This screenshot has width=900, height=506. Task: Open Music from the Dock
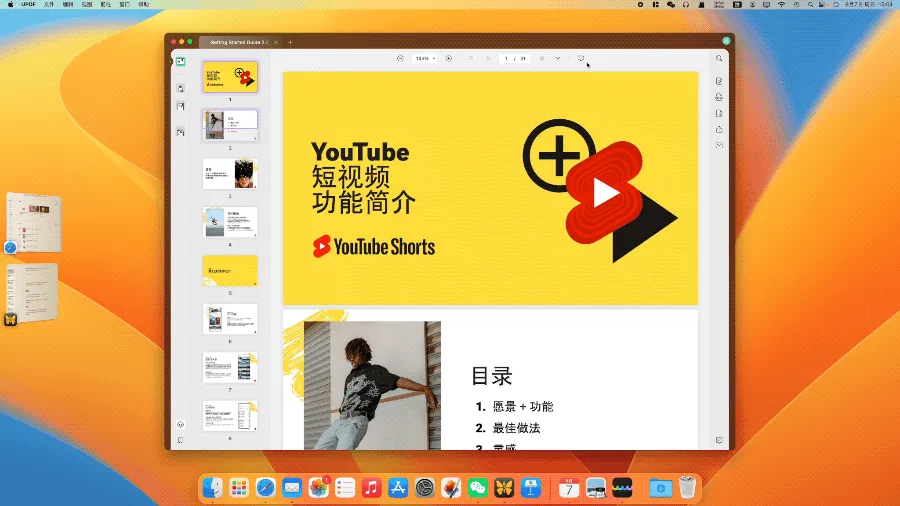point(371,488)
